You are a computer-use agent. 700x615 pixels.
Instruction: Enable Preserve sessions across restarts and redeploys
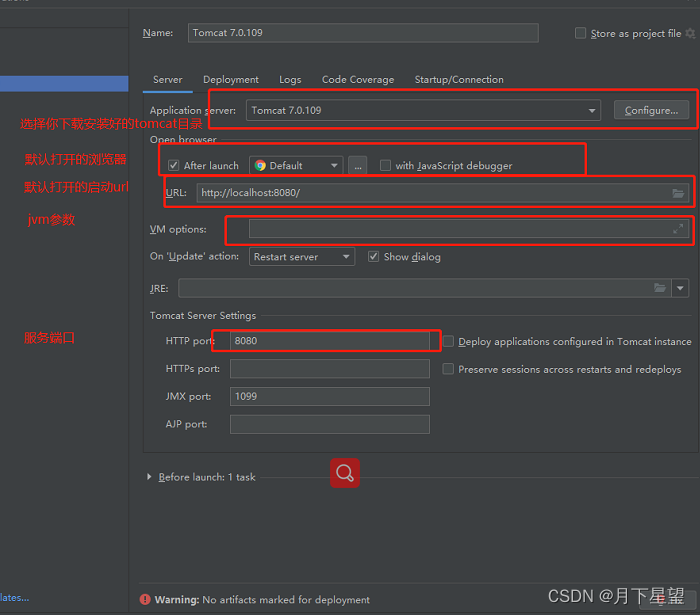tap(448, 369)
